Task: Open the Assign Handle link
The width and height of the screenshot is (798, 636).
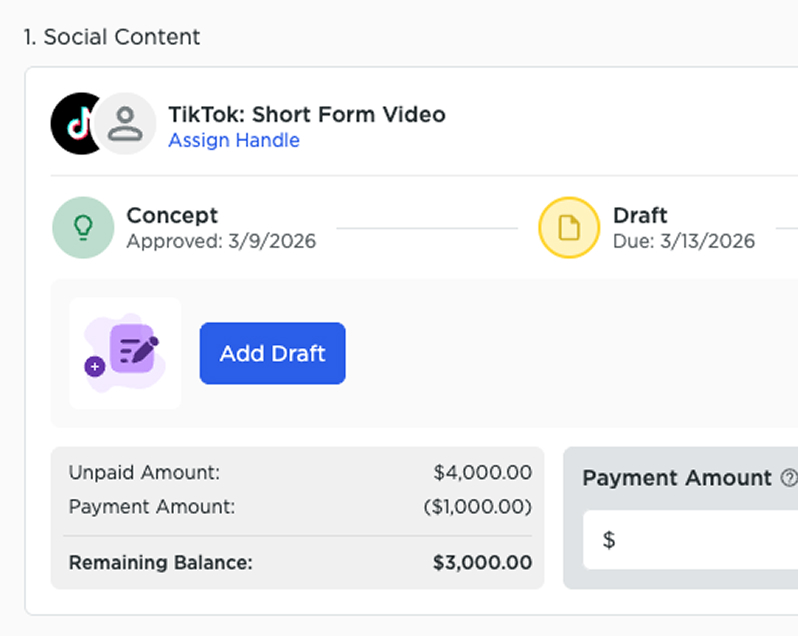Action: tap(234, 140)
